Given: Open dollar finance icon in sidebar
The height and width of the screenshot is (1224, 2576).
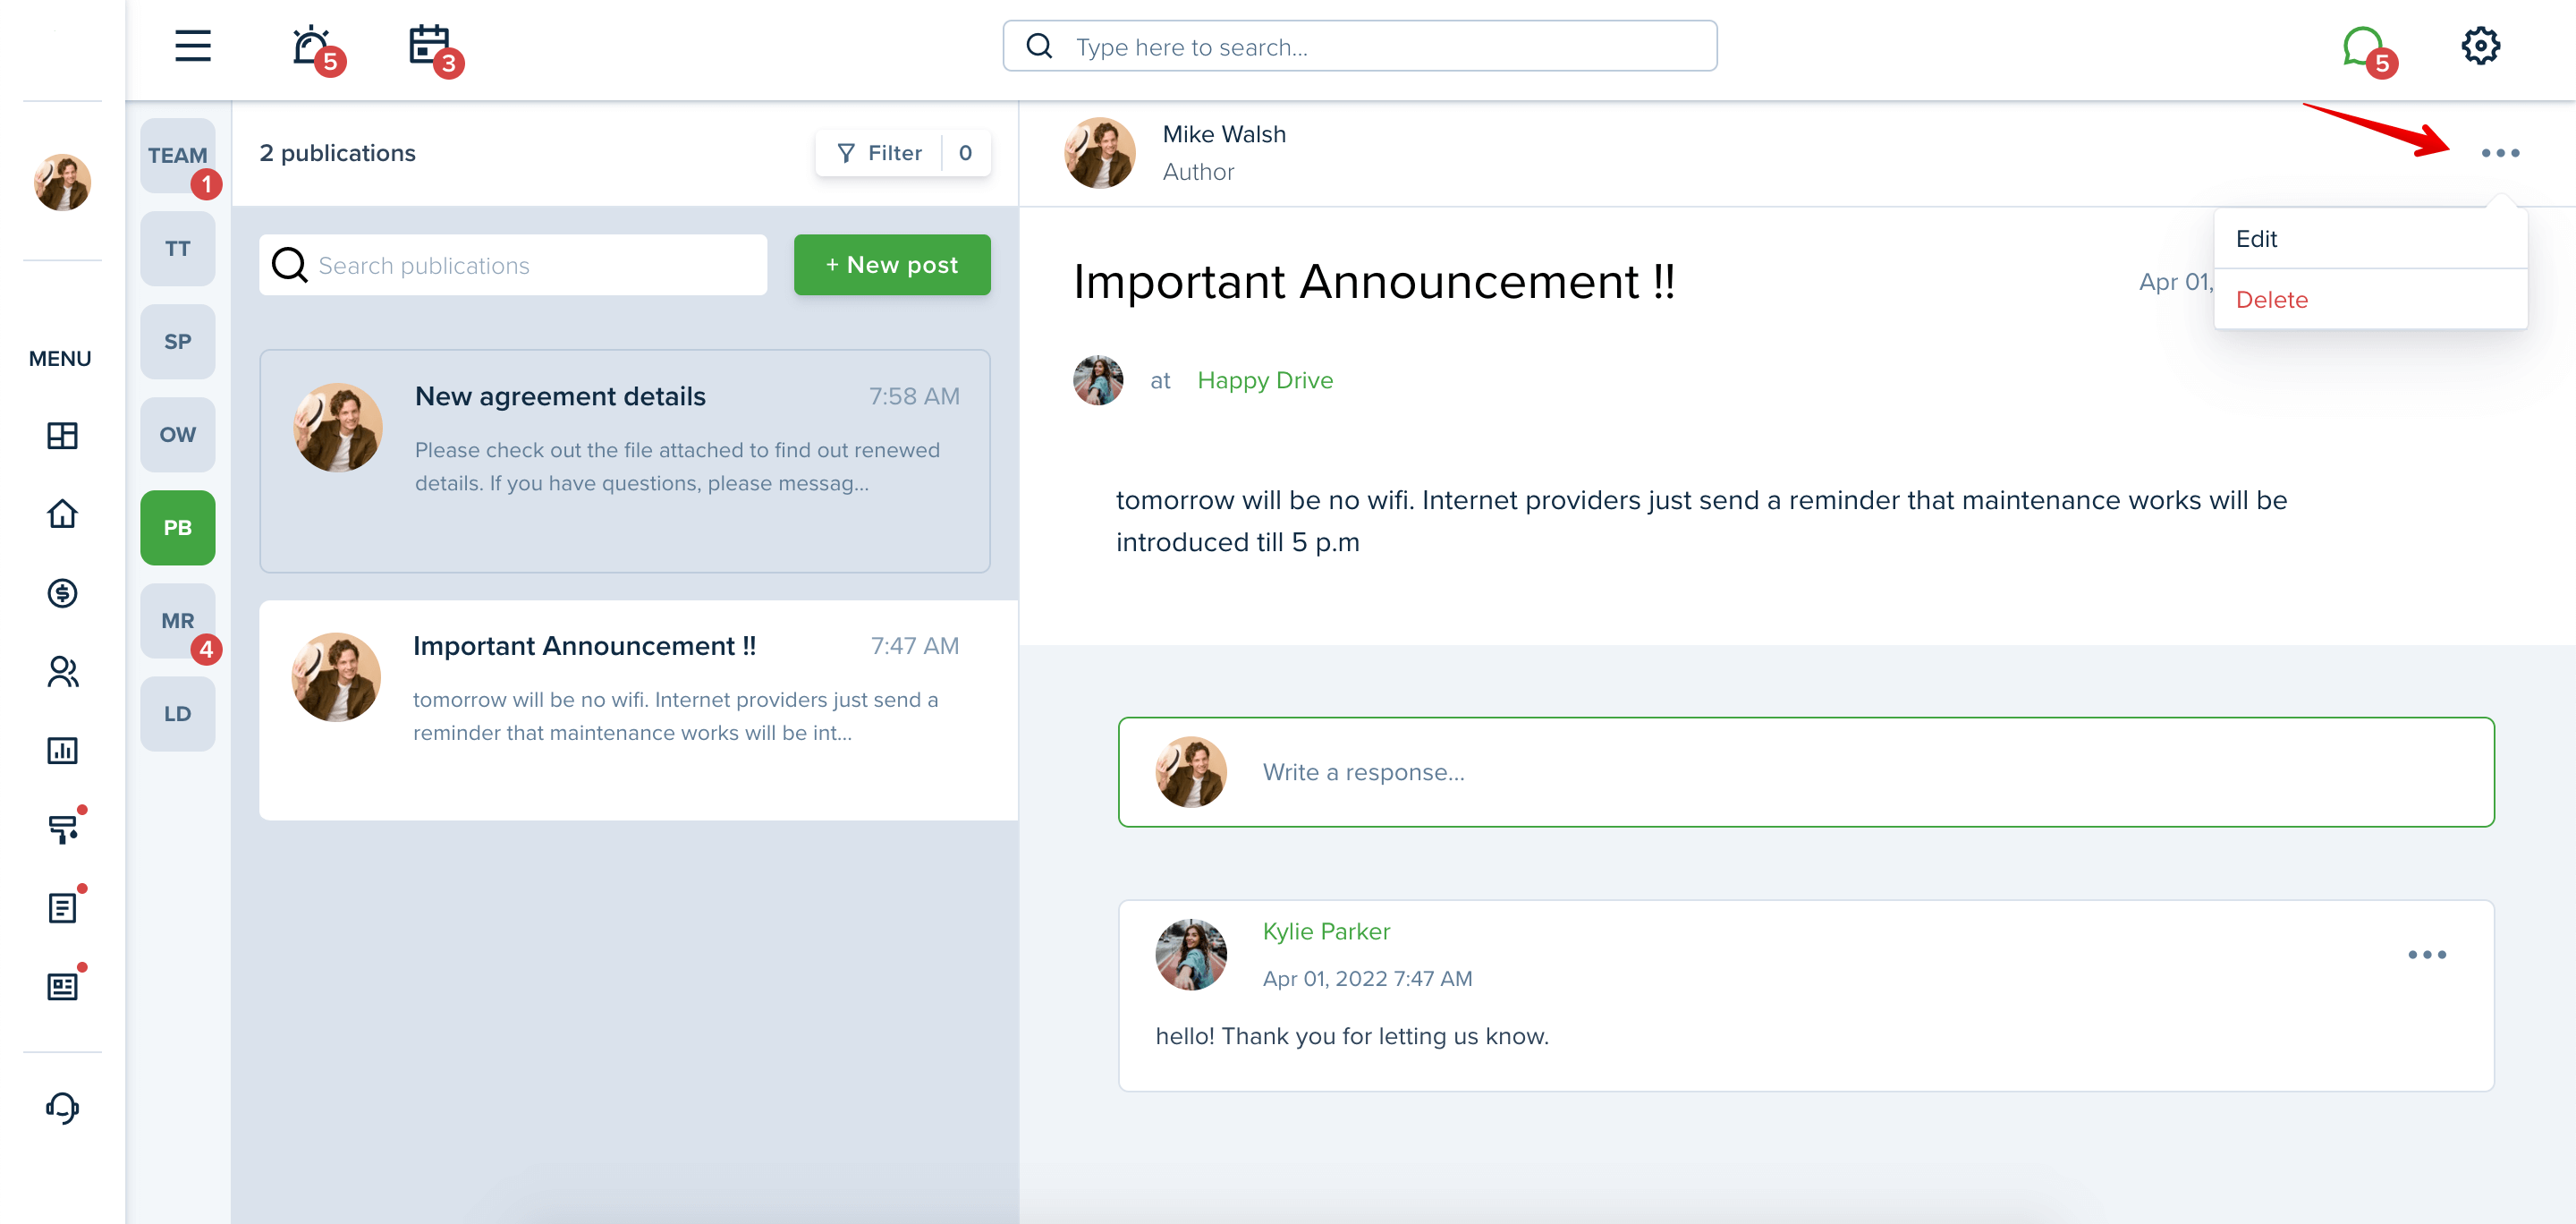Looking at the screenshot, I should [62, 593].
